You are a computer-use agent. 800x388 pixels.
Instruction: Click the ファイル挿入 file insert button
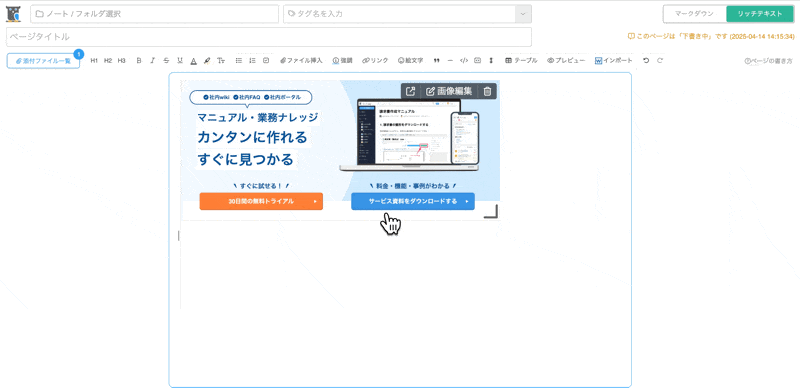(x=302, y=60)
